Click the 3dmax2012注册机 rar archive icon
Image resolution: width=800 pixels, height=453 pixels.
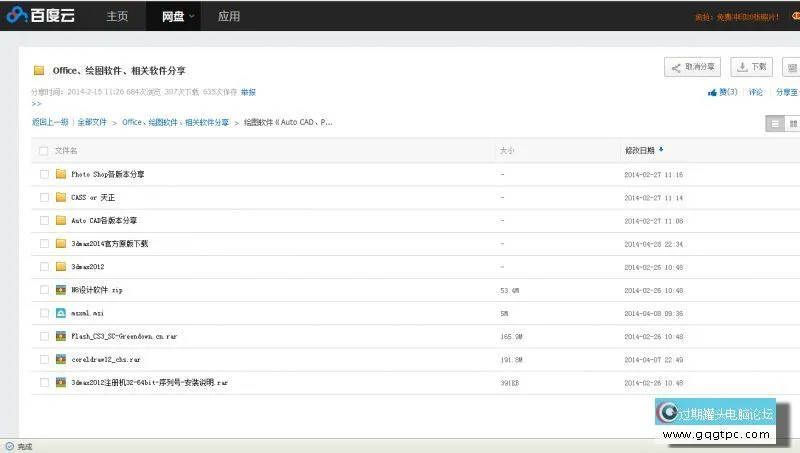click(61, 382)
